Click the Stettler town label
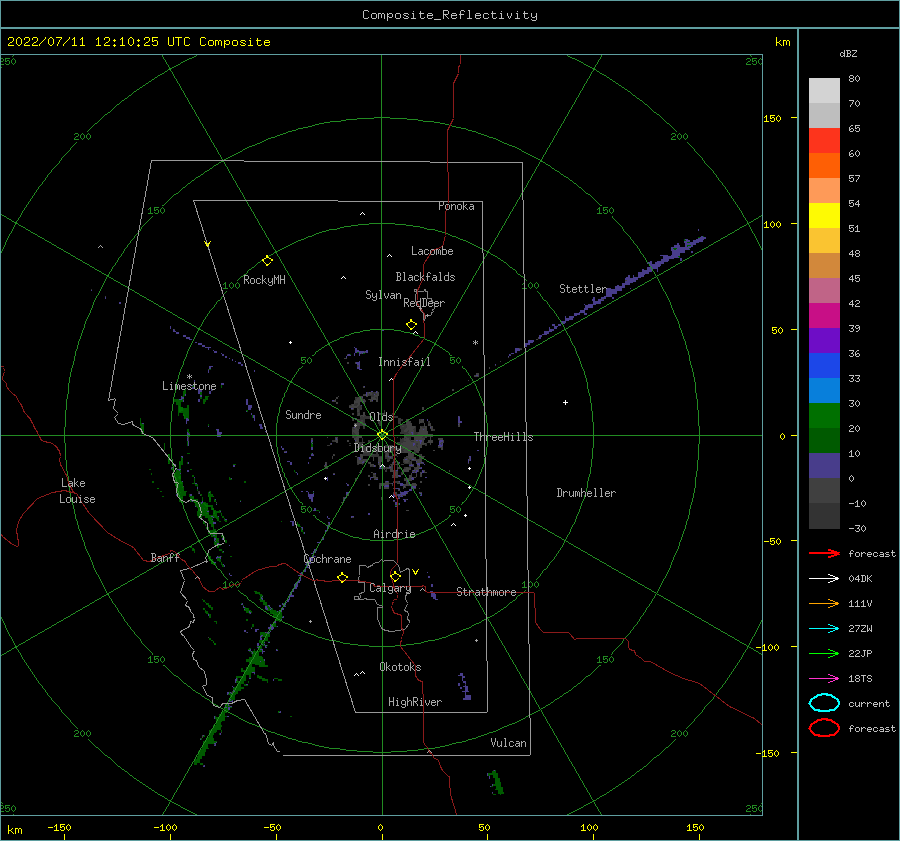 tap(583, 289)
